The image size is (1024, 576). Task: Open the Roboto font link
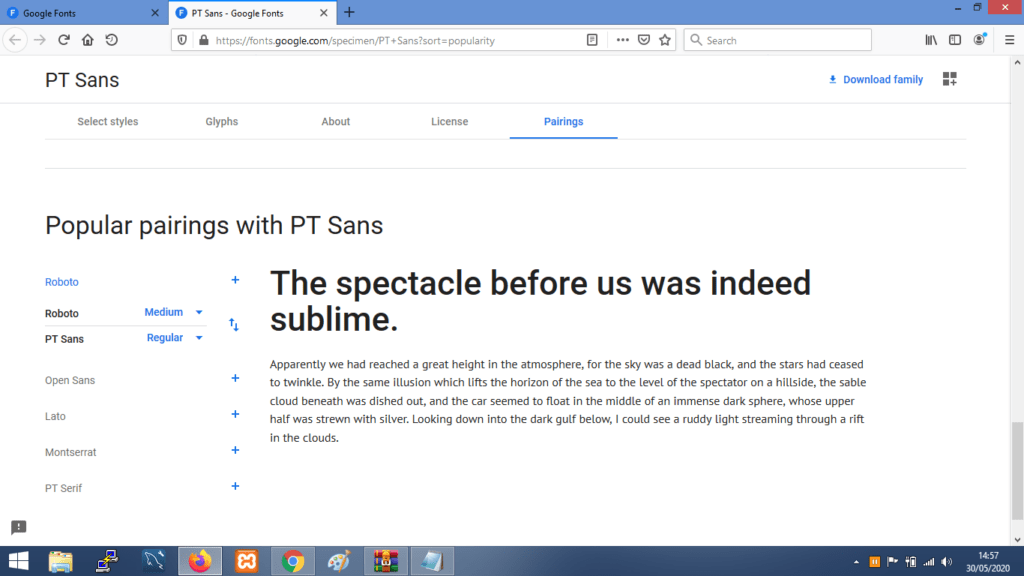61,282
